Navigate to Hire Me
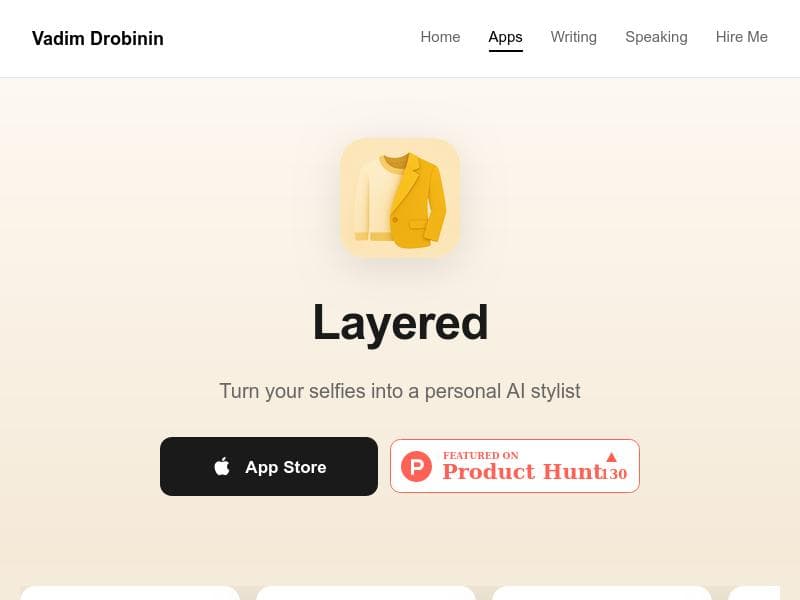This screenshot has width=800, height=600. click(x=741, y=37)
